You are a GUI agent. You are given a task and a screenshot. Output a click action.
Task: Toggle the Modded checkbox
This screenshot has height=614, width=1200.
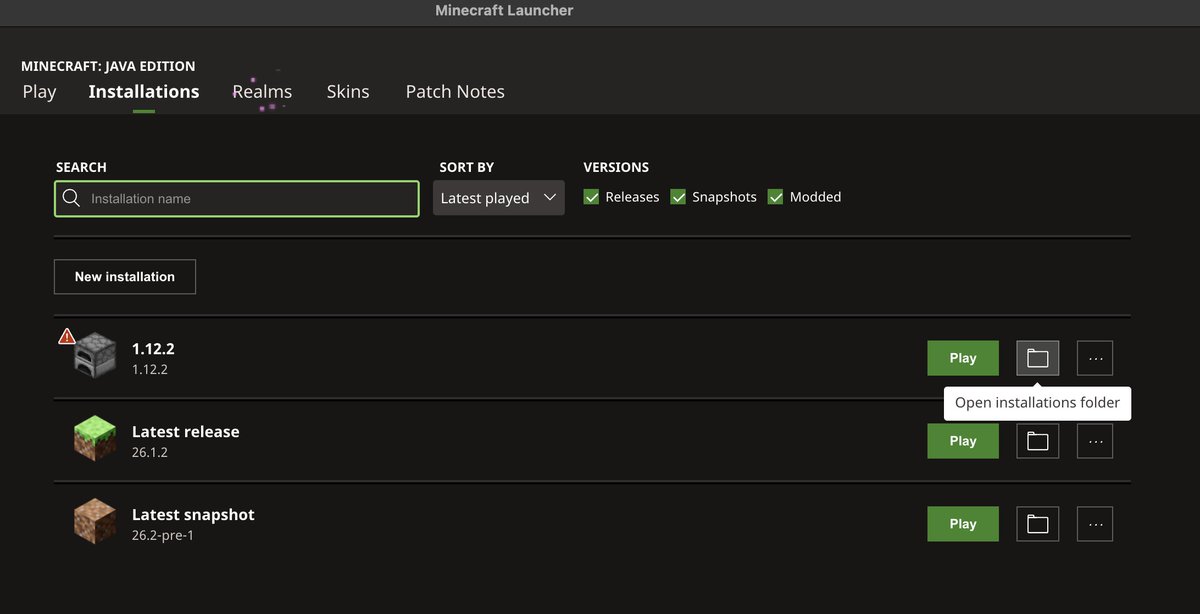(x=775, y=197)
